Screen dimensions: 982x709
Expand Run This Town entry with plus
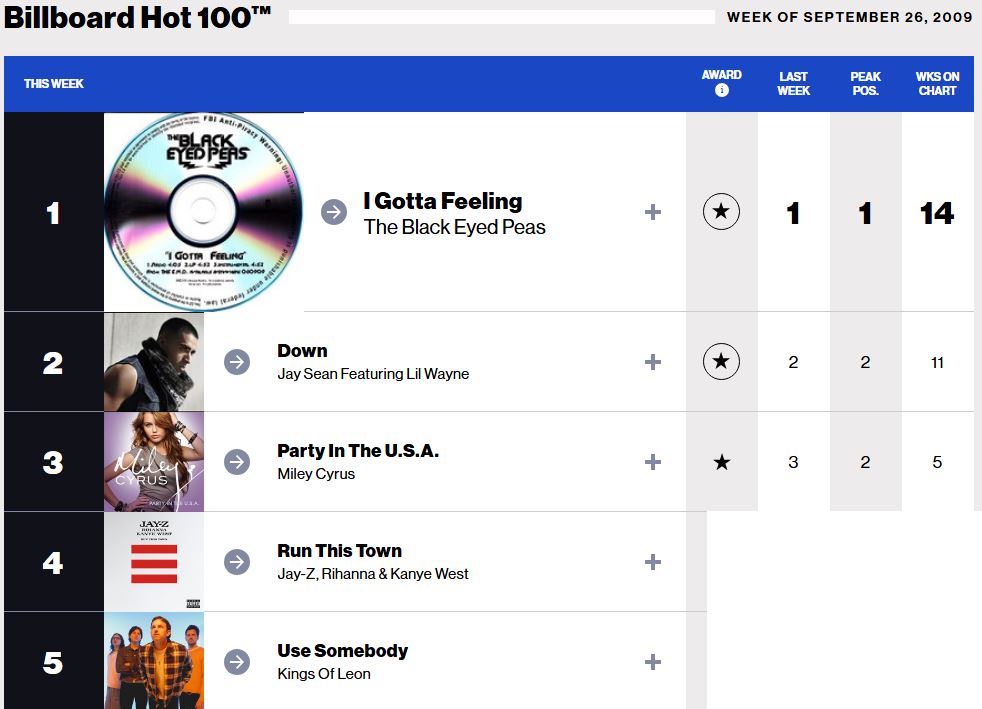pos(653,562)
